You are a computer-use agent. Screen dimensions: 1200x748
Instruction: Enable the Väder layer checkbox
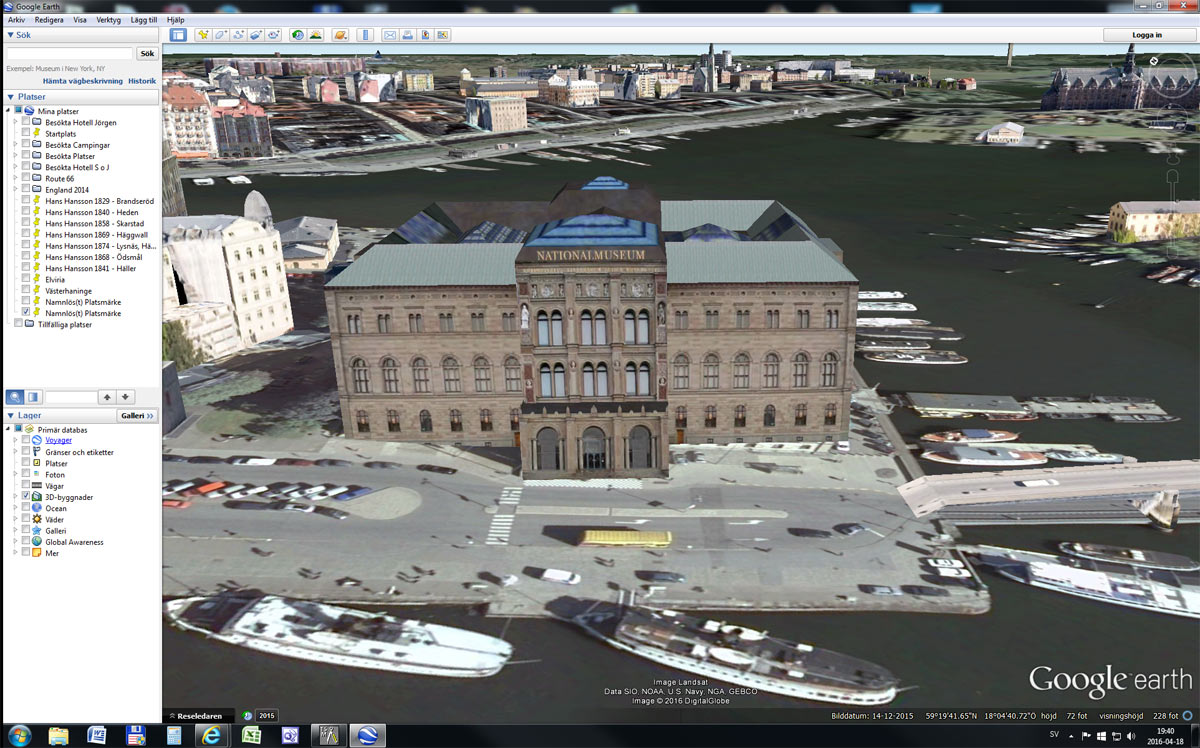(26, 519)
